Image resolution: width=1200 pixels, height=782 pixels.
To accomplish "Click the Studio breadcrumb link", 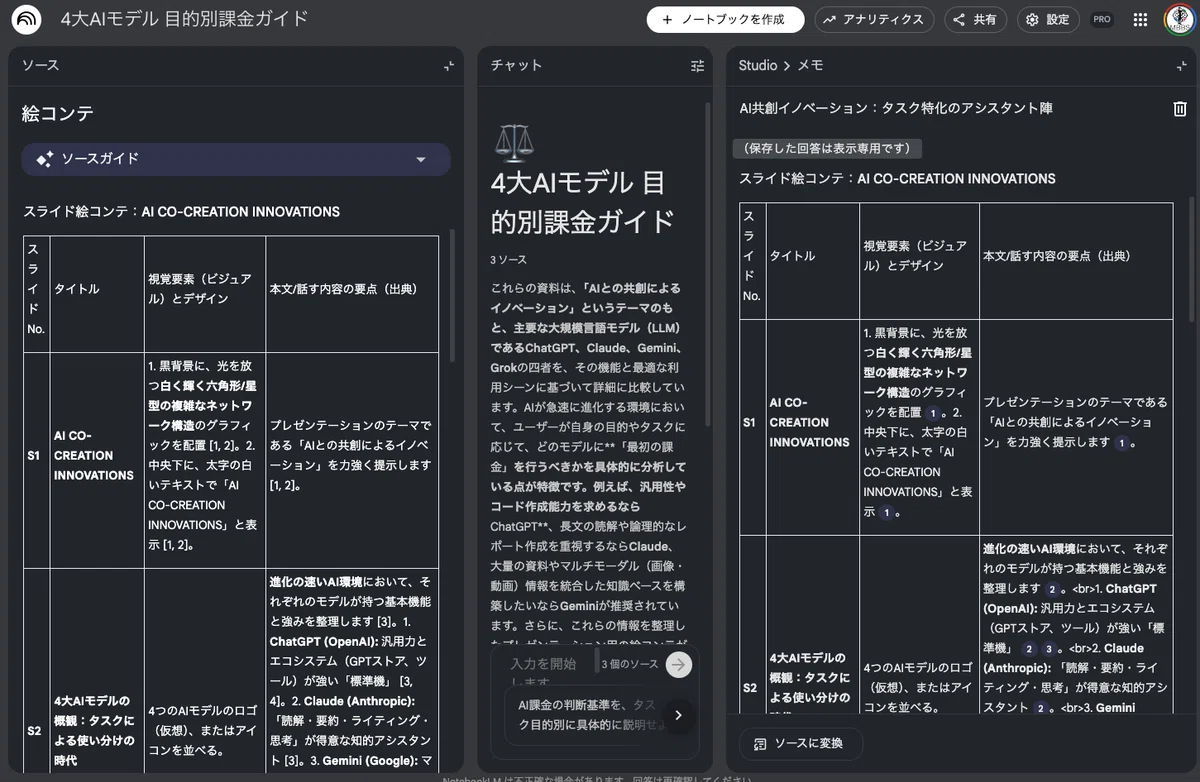I will (758, 65).
